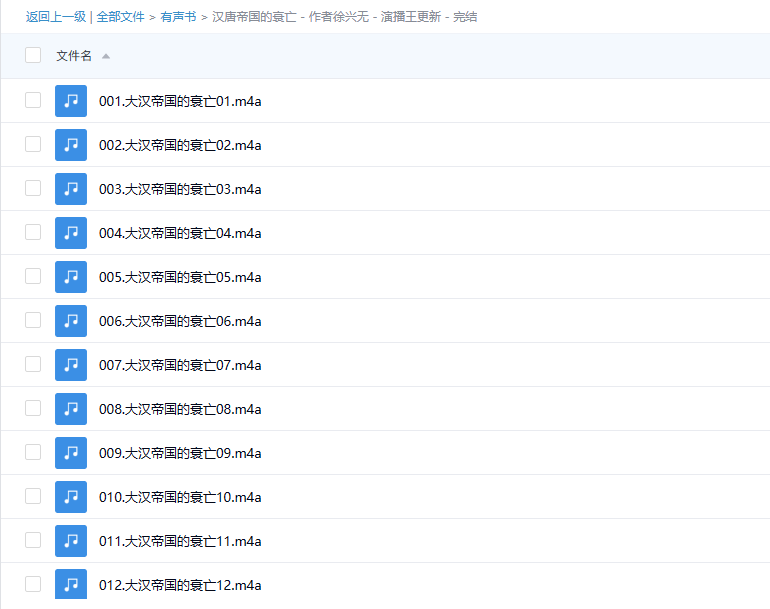This screenshot has width=770, height=609.
Task: Check the box for 003.大汉帝国的衰亡03.m4a
Action: point(33,188)
